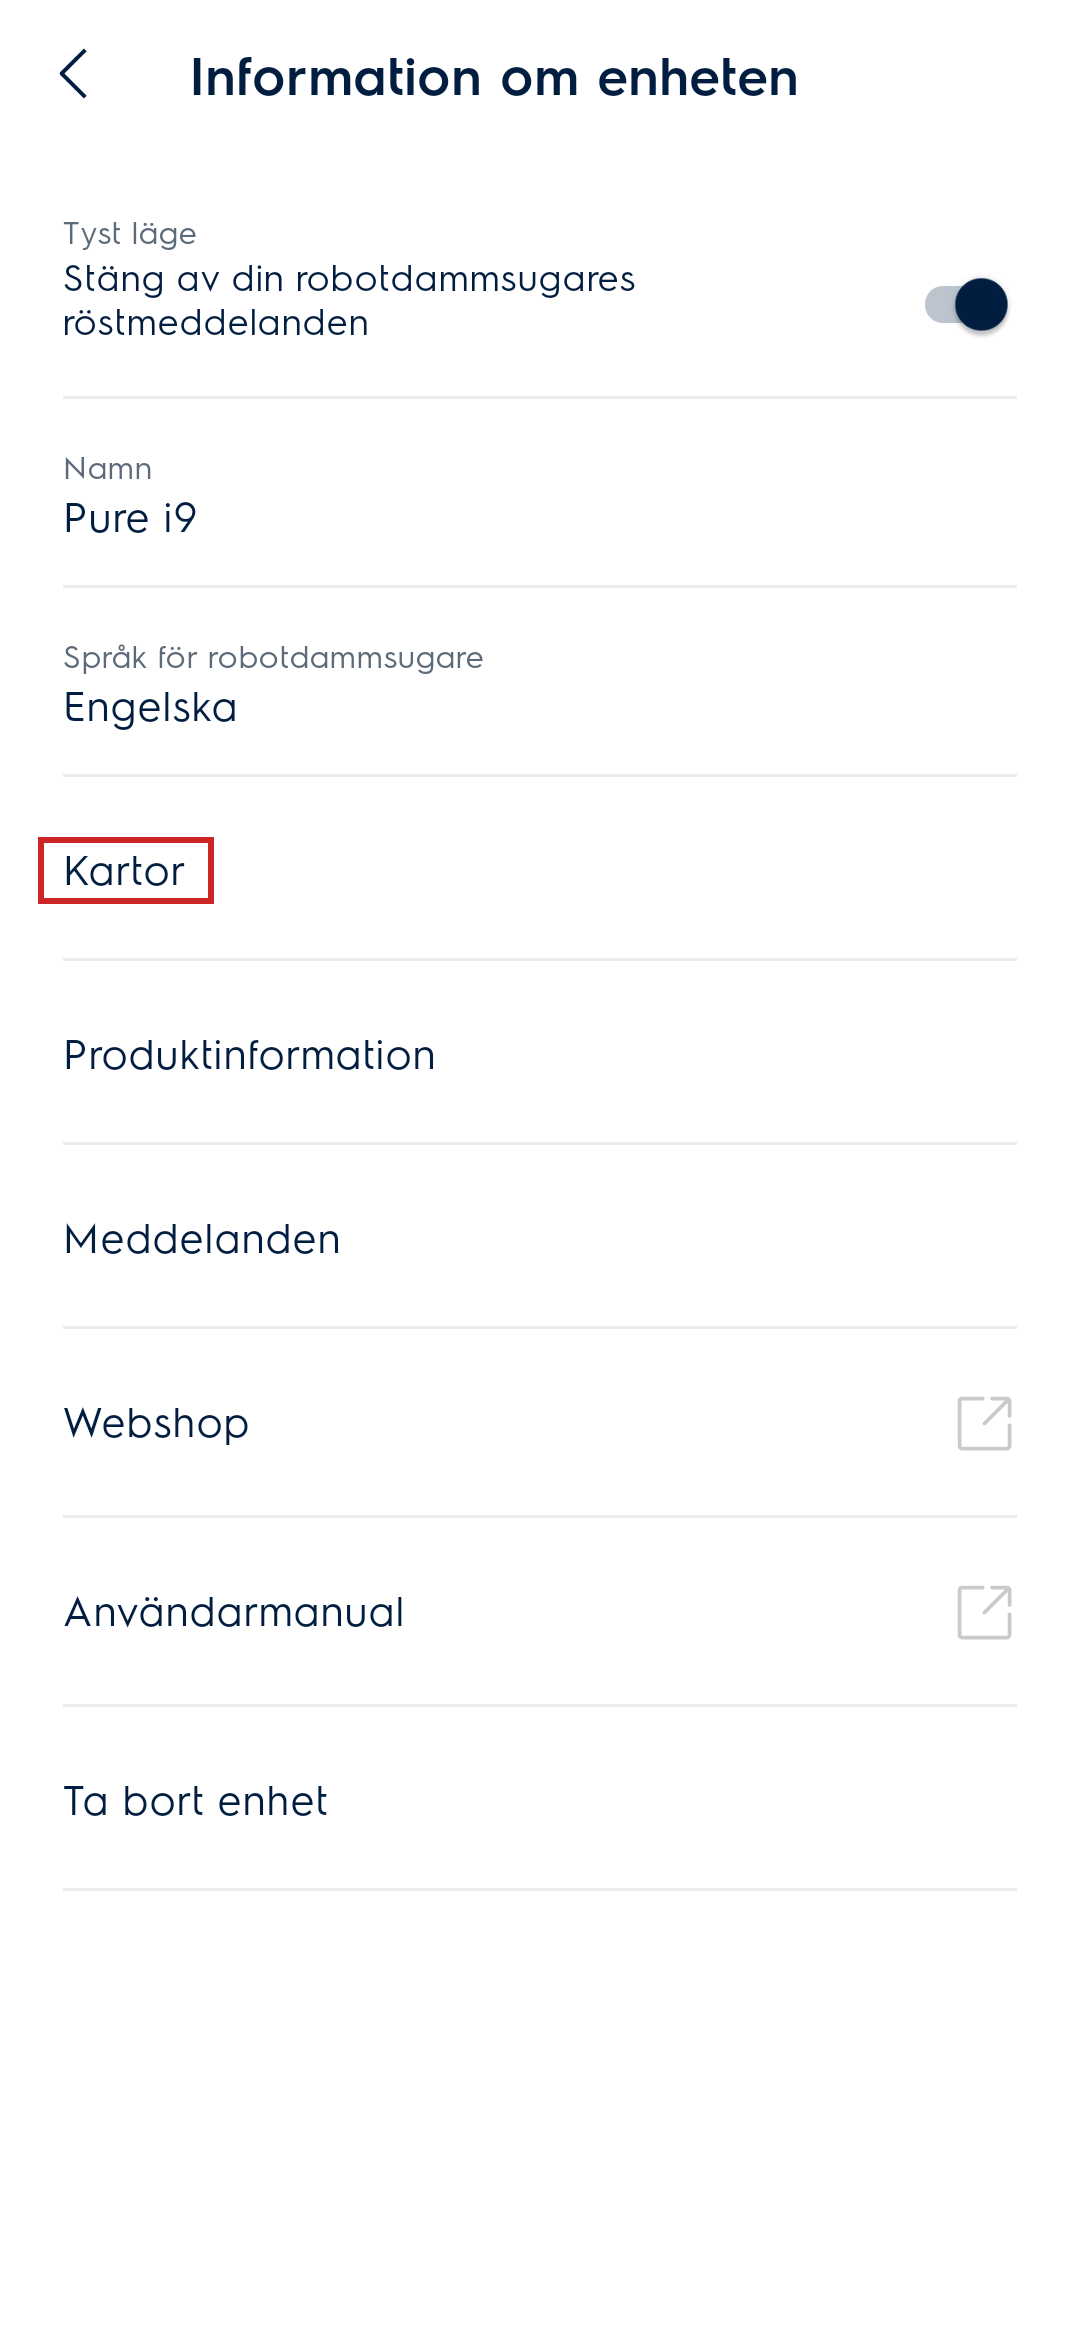This screenshot has width=1080, height=2331.
Task: Tap the "Namn" field label
Action: [x=108, y=469]
